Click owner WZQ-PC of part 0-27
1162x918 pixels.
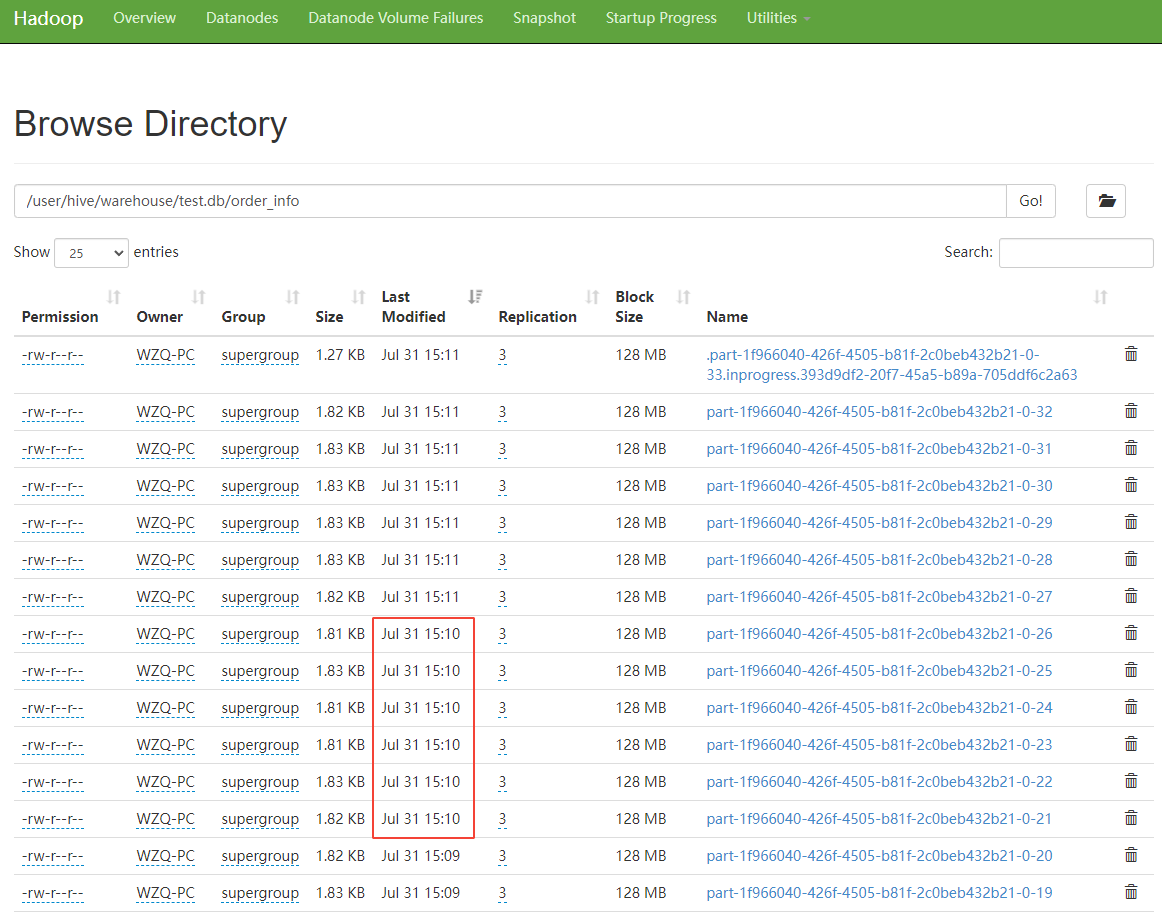(165, 597)
